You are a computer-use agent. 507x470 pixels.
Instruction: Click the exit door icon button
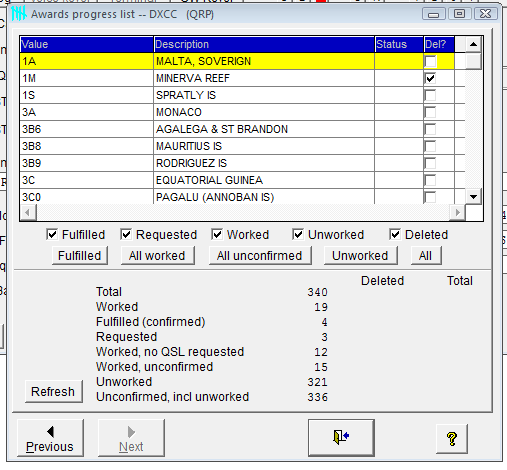click(x=341, y=437)
